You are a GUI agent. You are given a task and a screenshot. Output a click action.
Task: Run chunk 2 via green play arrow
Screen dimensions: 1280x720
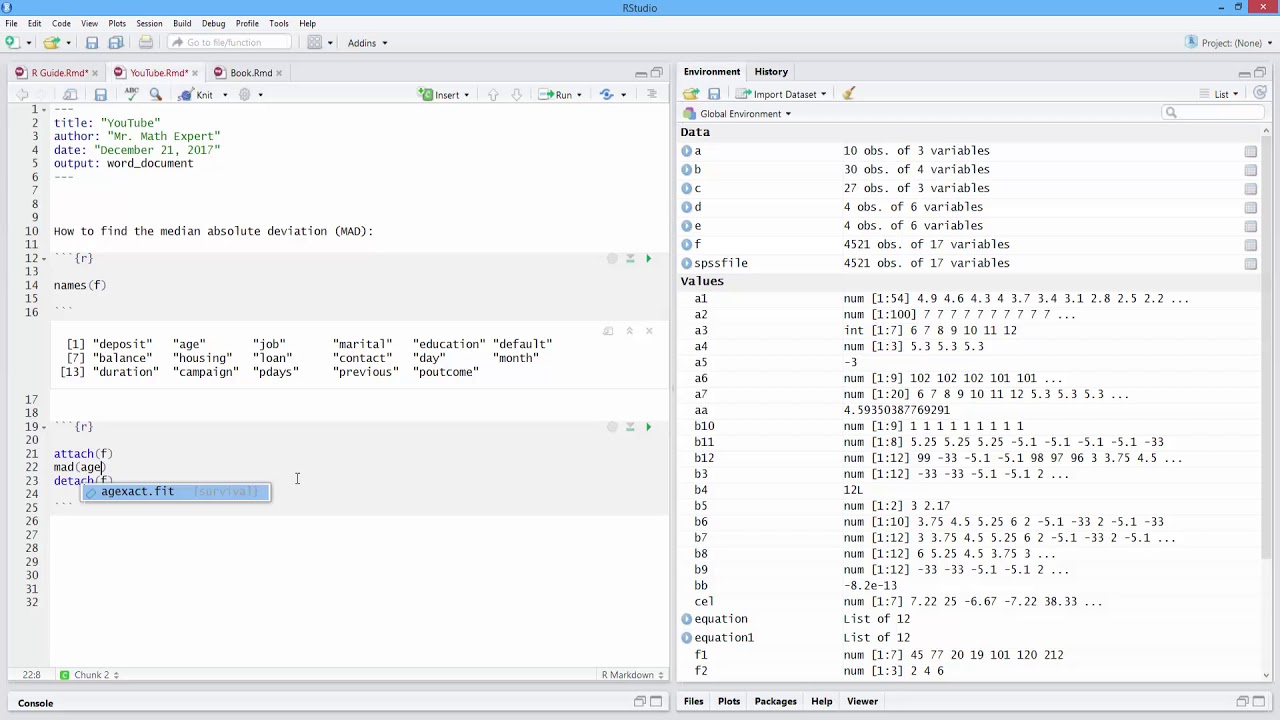pyautogui.click(x=648, y=427)
